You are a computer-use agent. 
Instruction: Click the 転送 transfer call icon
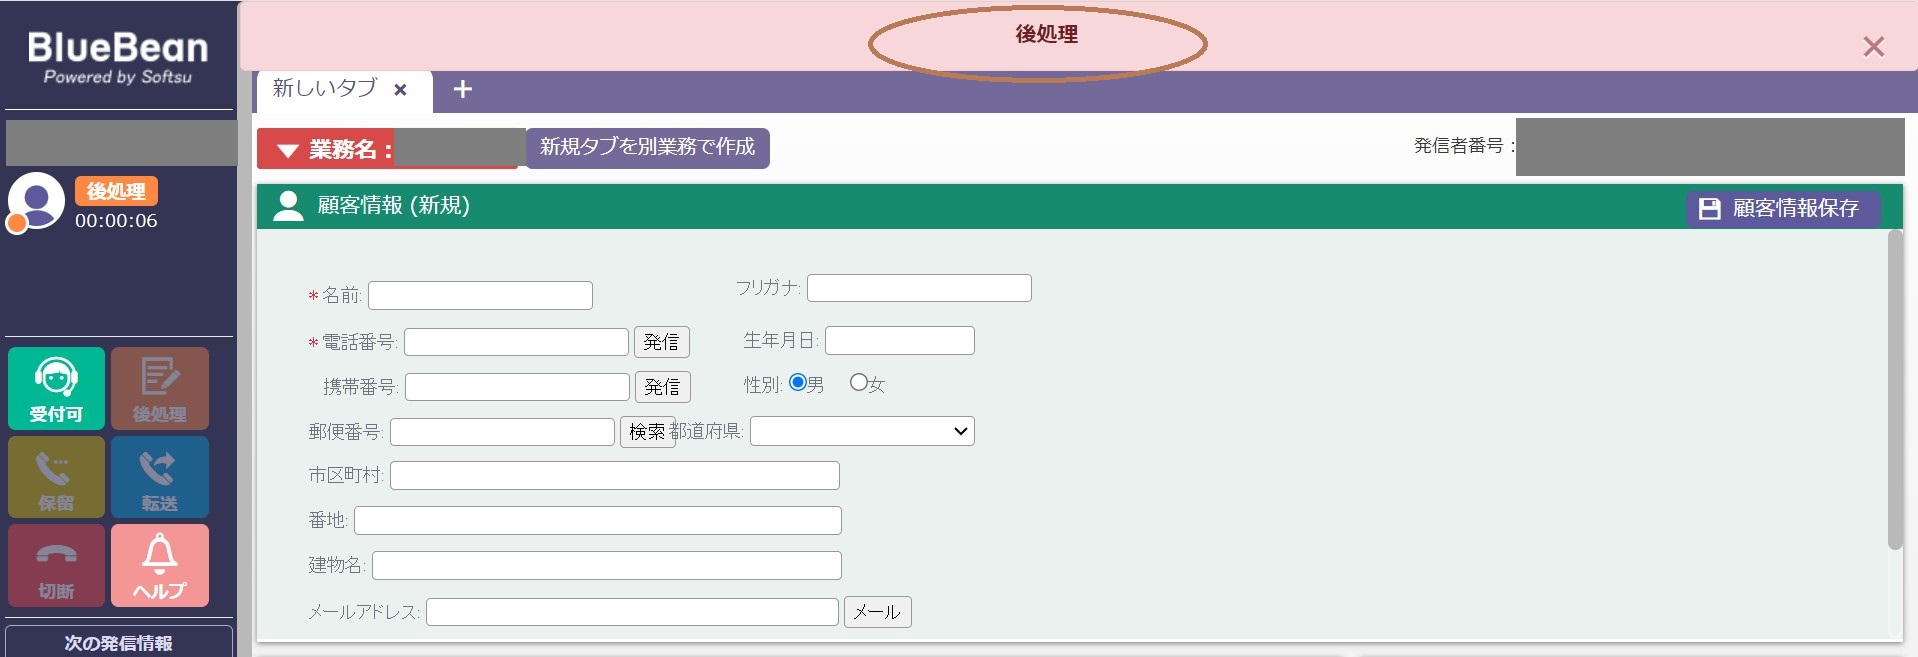160,477
